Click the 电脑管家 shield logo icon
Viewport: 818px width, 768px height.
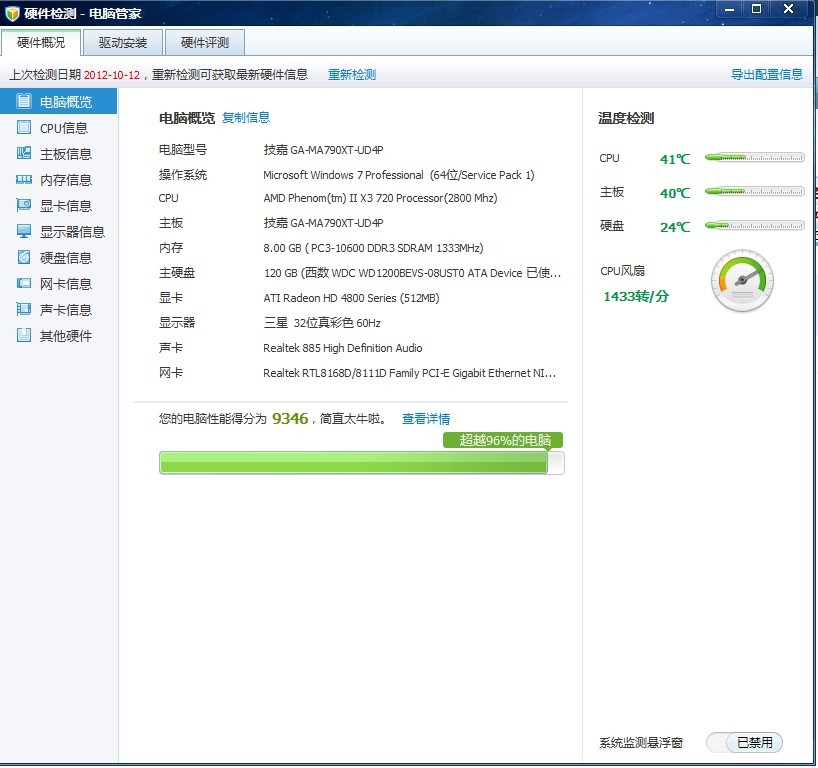(x=12, y=13)
